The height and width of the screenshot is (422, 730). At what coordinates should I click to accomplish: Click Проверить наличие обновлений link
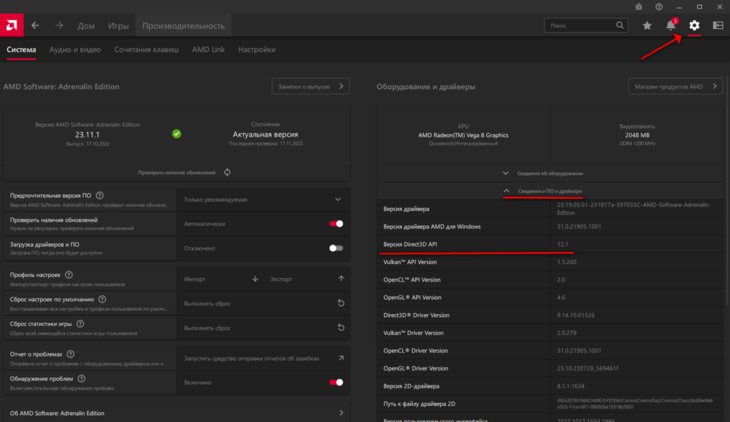click(176, 172)
